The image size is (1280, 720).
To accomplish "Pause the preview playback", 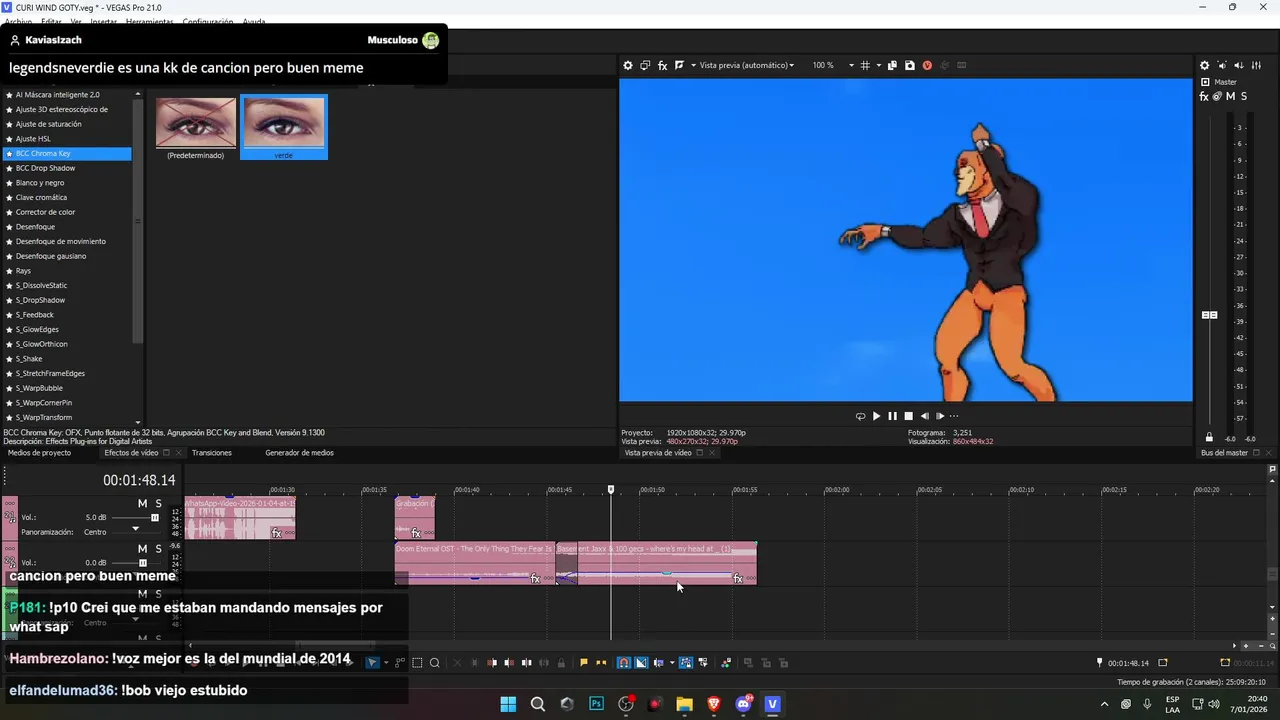I will point(892,416).
